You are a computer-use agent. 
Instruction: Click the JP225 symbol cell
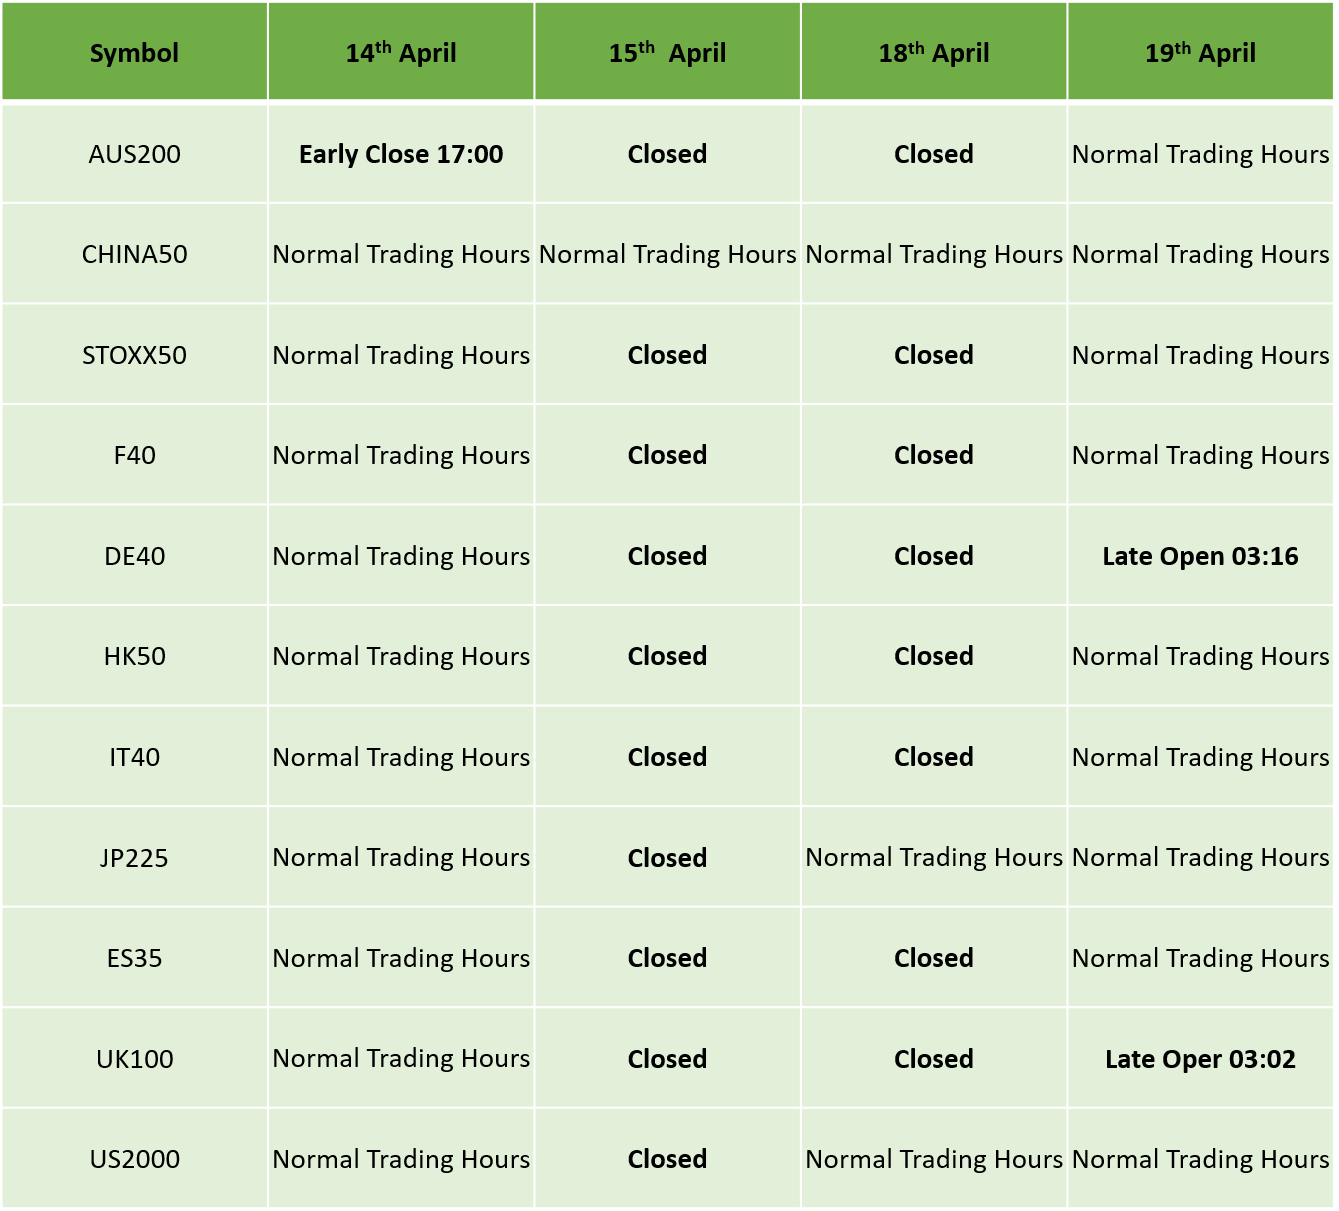tap(134, 858)
